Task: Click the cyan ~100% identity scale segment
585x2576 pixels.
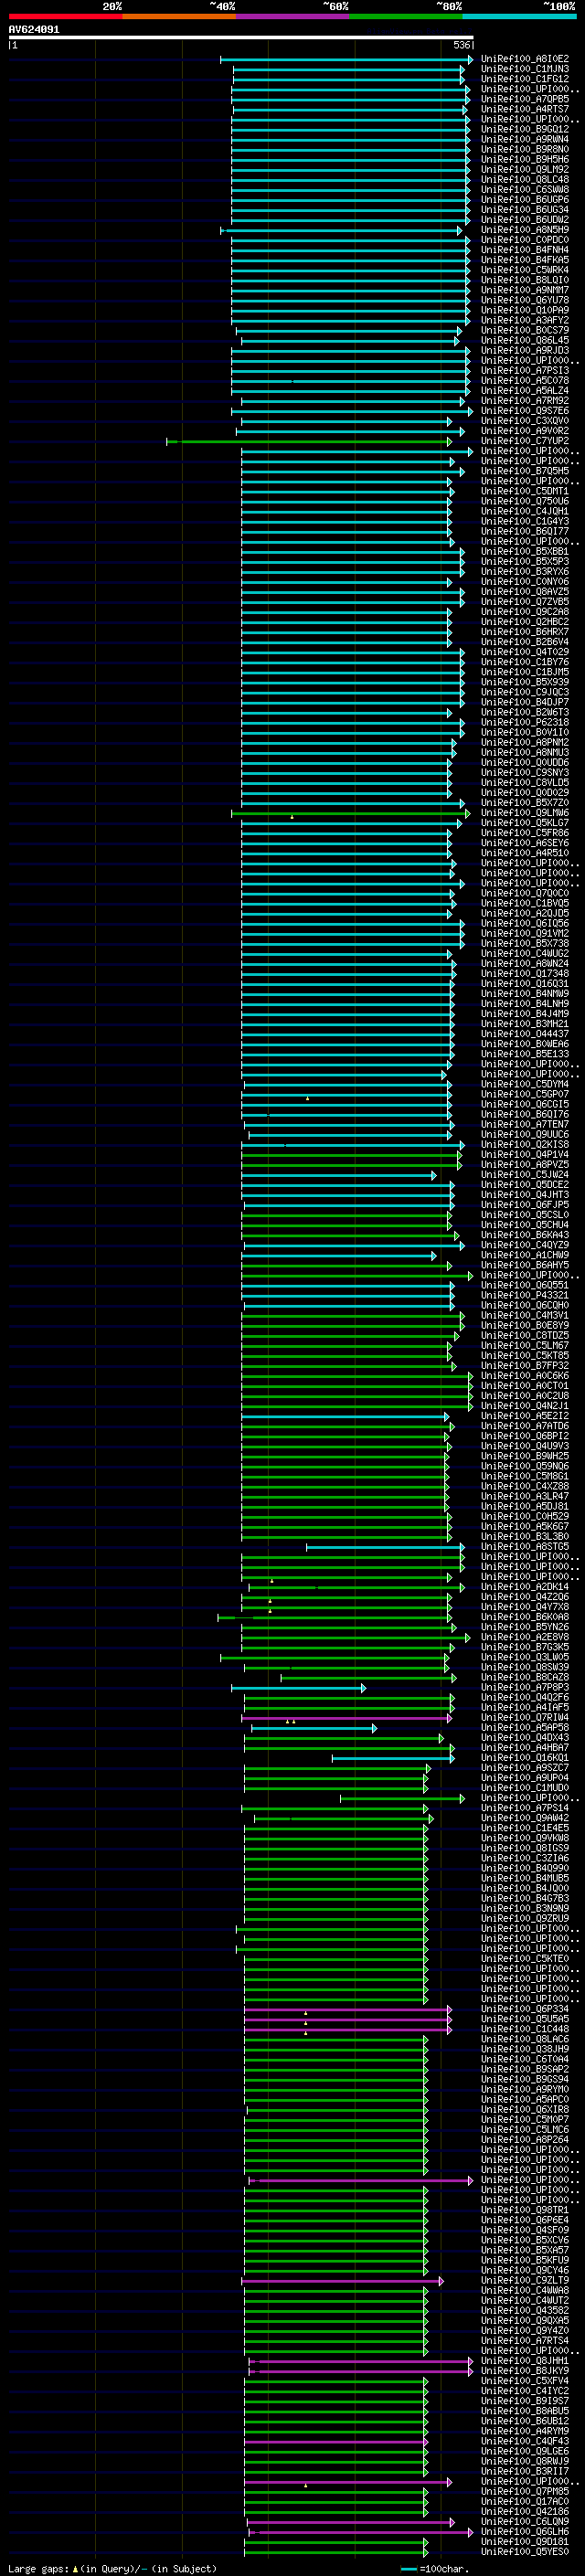Action: [519, 16]
